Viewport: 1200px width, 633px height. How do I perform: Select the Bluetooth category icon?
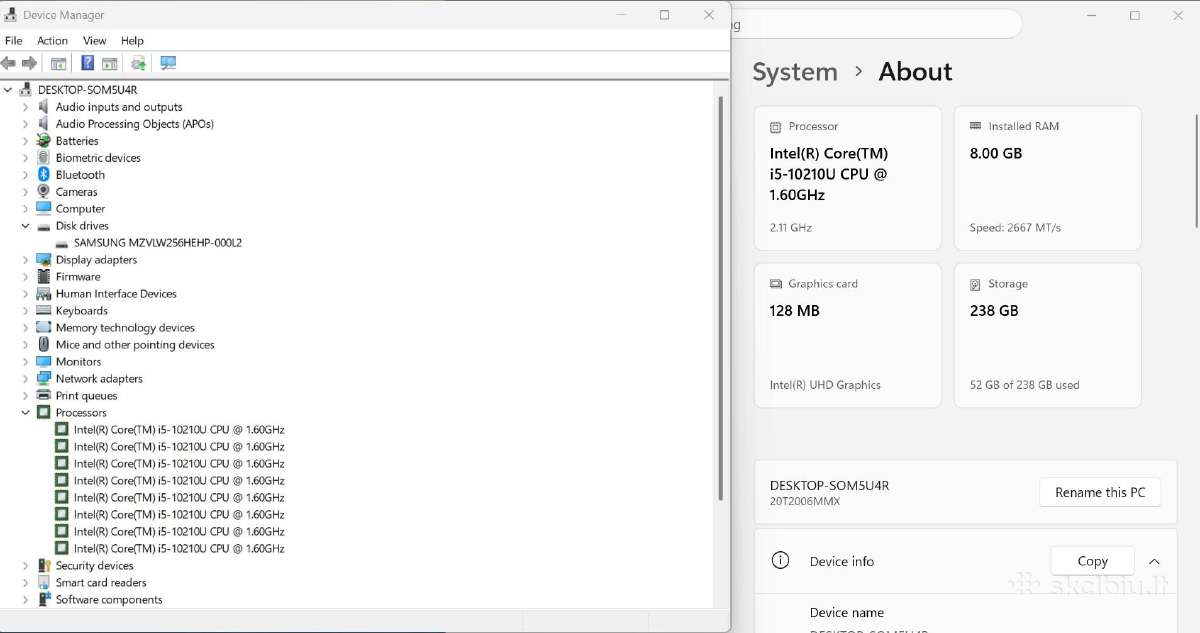tap(44, 175)
